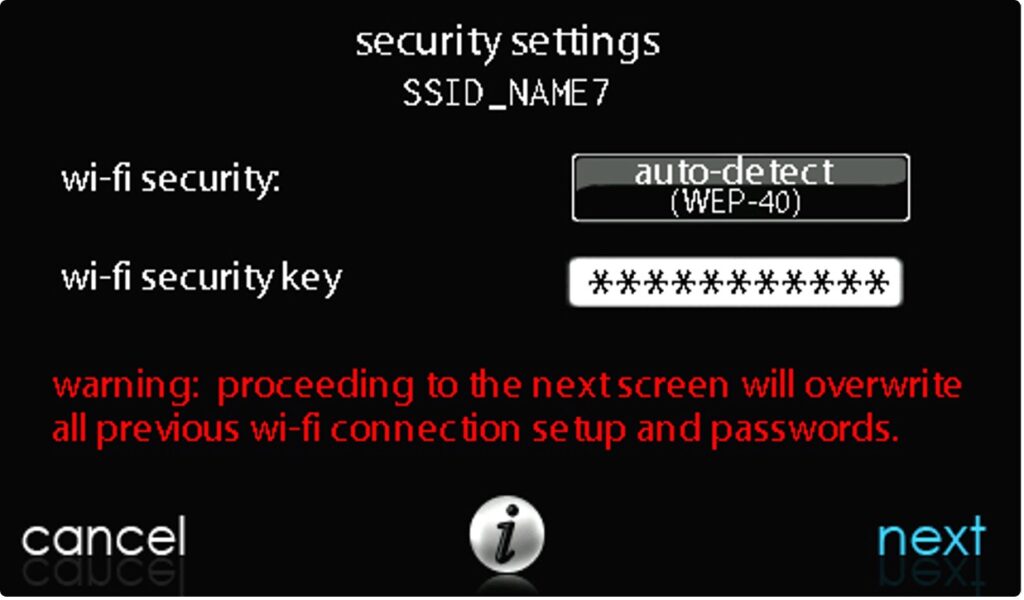Tap next to continue setup

pyautogui.click(x=931, y=537)
